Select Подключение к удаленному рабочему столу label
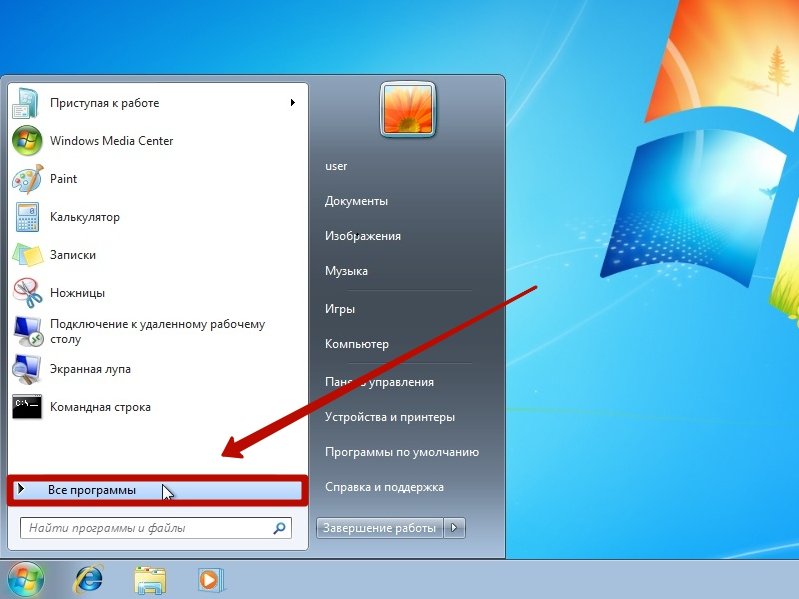Screen dimensions: 799x599 click(157, 331)
